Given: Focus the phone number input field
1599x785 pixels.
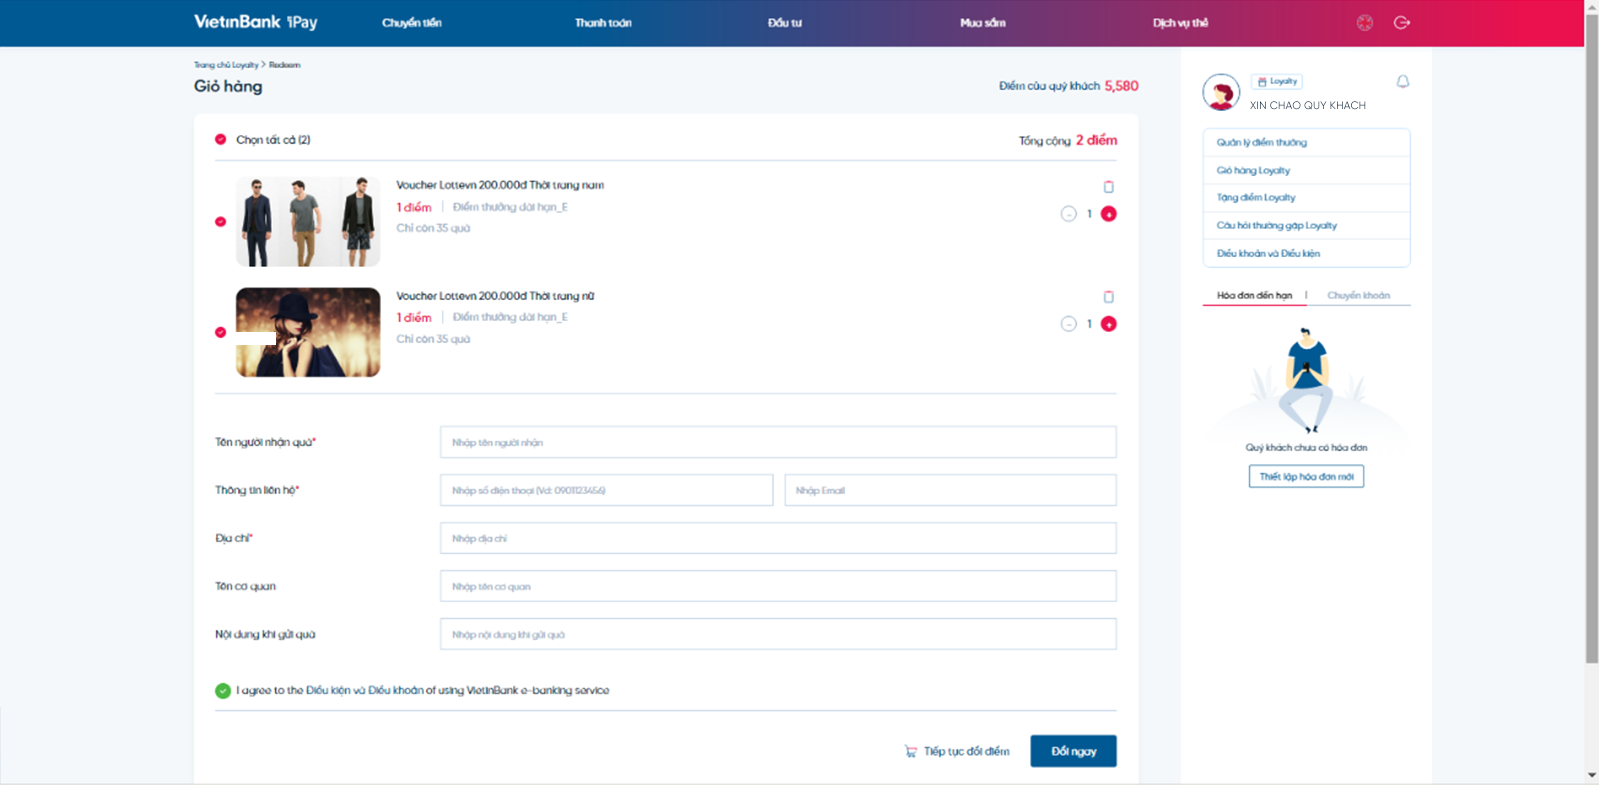Looking at the screenshot, I should point(606,490).
